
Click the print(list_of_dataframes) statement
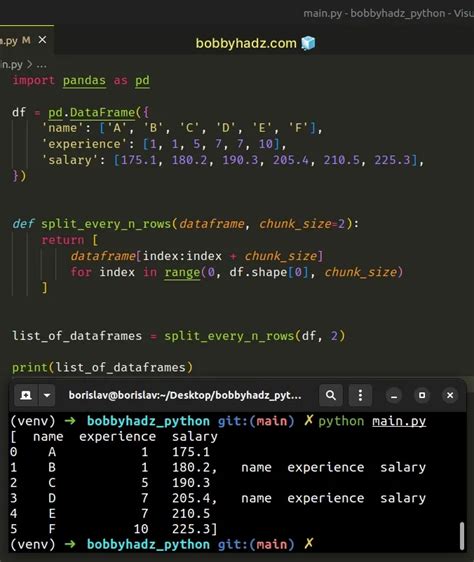click(x=102, y=368)
